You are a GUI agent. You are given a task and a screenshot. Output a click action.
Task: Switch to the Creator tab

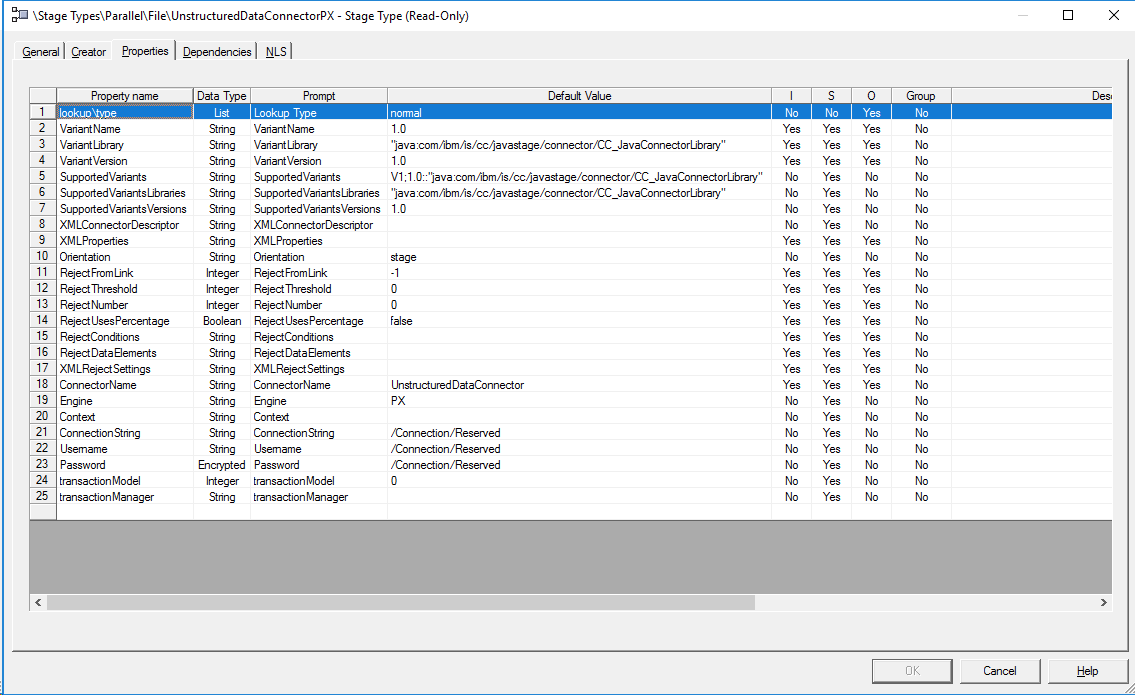(89, 52)
